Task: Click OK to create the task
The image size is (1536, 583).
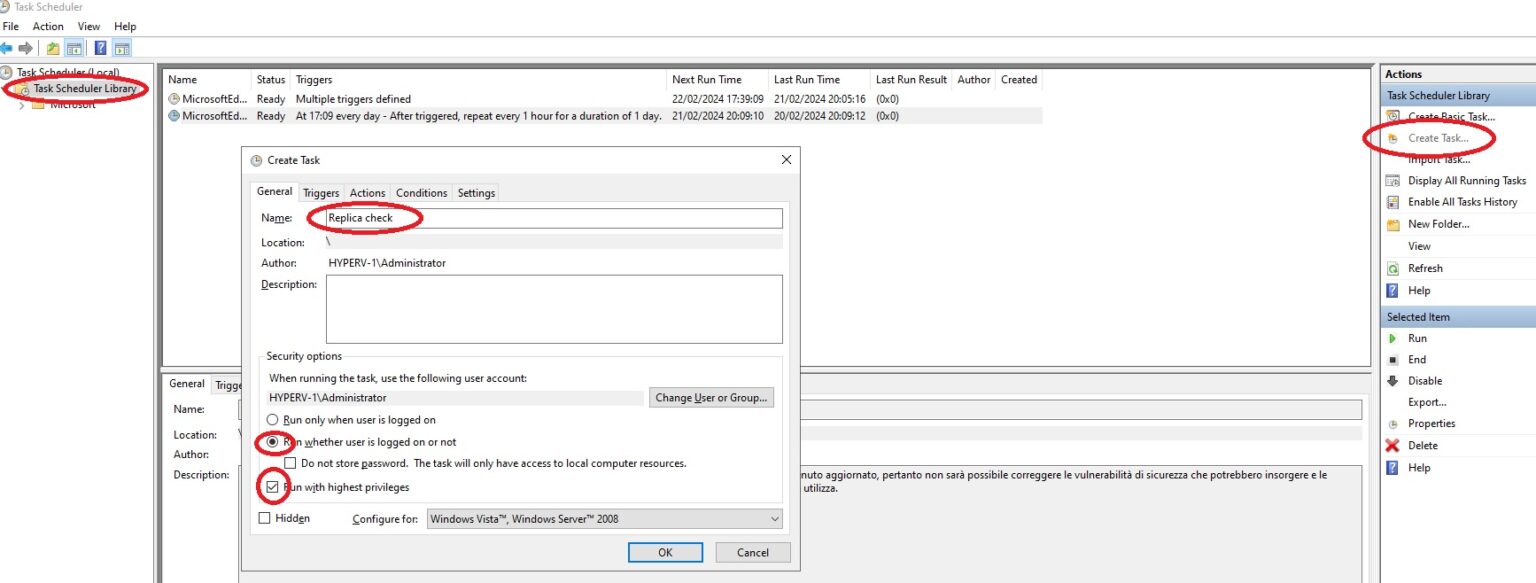Action: [x=664, y=551]
